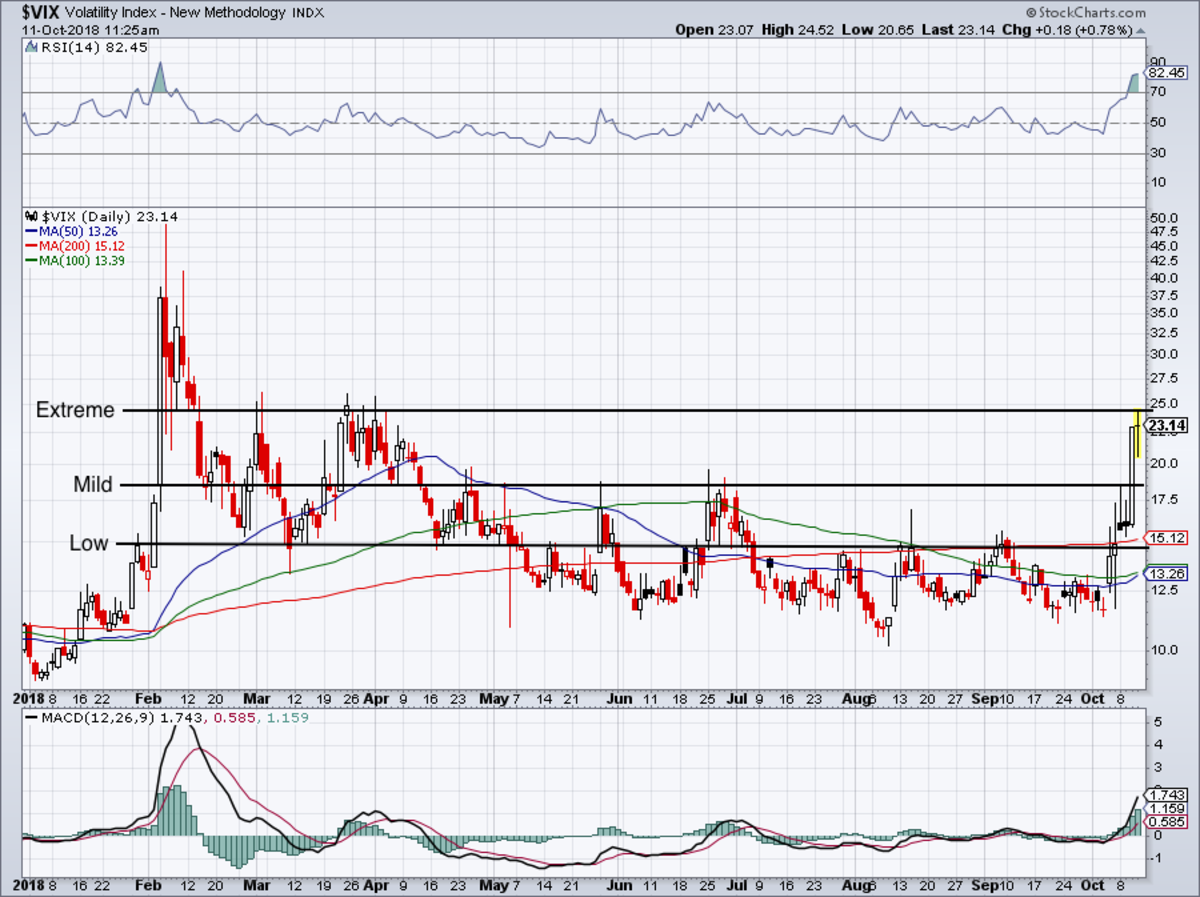Click the yellow latest candlestick
Screen dimensions: 1200x897
tap(1138, 434)
